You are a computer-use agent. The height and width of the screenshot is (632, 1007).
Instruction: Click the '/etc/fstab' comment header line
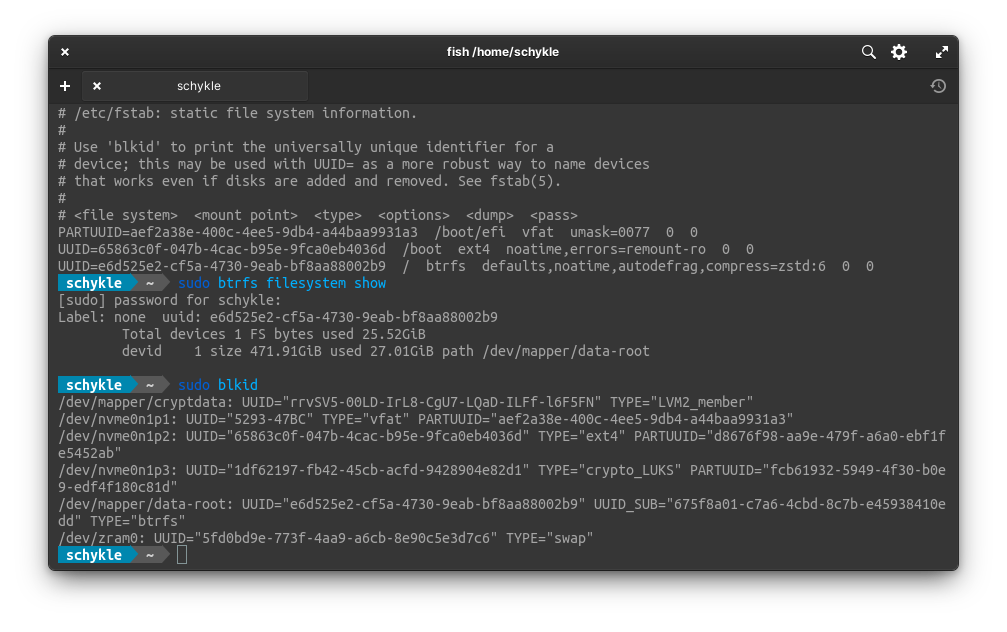pyautogui.click(x=238, y=113)
